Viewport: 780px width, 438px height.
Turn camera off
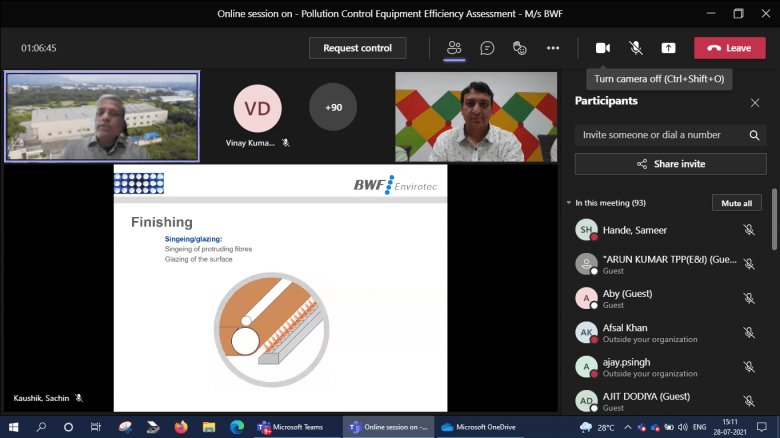[x=603, y=48]
